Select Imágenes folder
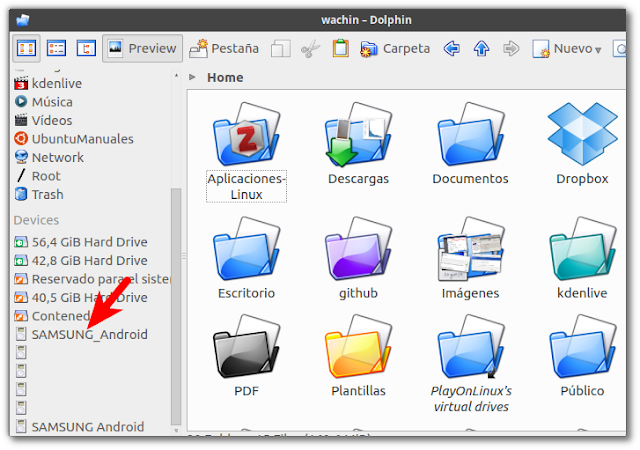The height and width of the screenshot is (450, 640). coord(470,258)
